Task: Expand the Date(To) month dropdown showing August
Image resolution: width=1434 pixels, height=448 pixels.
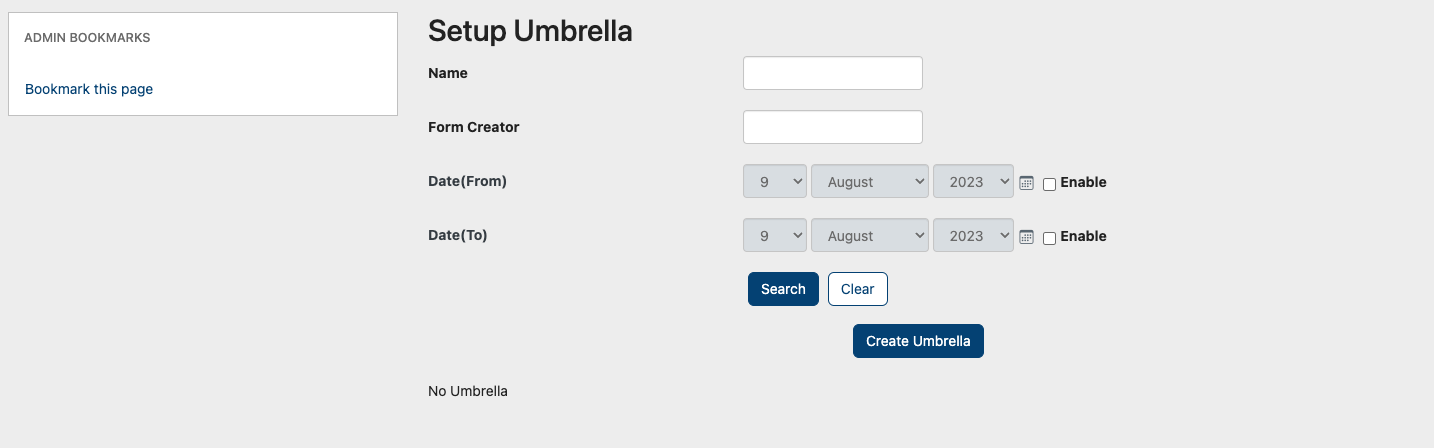Action: pyautogui.click(x=870, y=236)
